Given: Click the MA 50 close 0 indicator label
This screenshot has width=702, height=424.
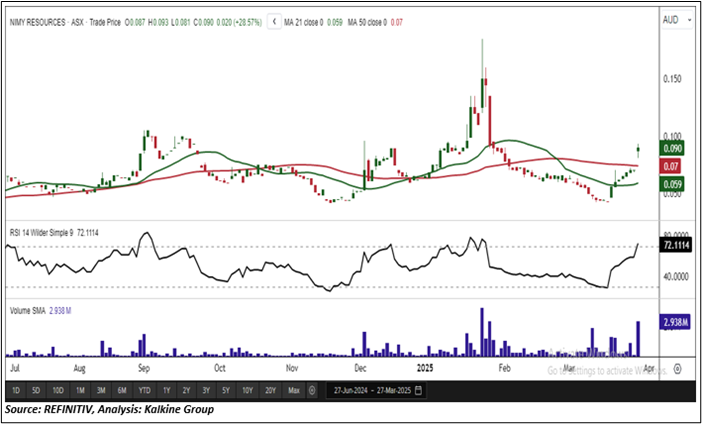Looking at the screenshot, I should click(368, 22).
